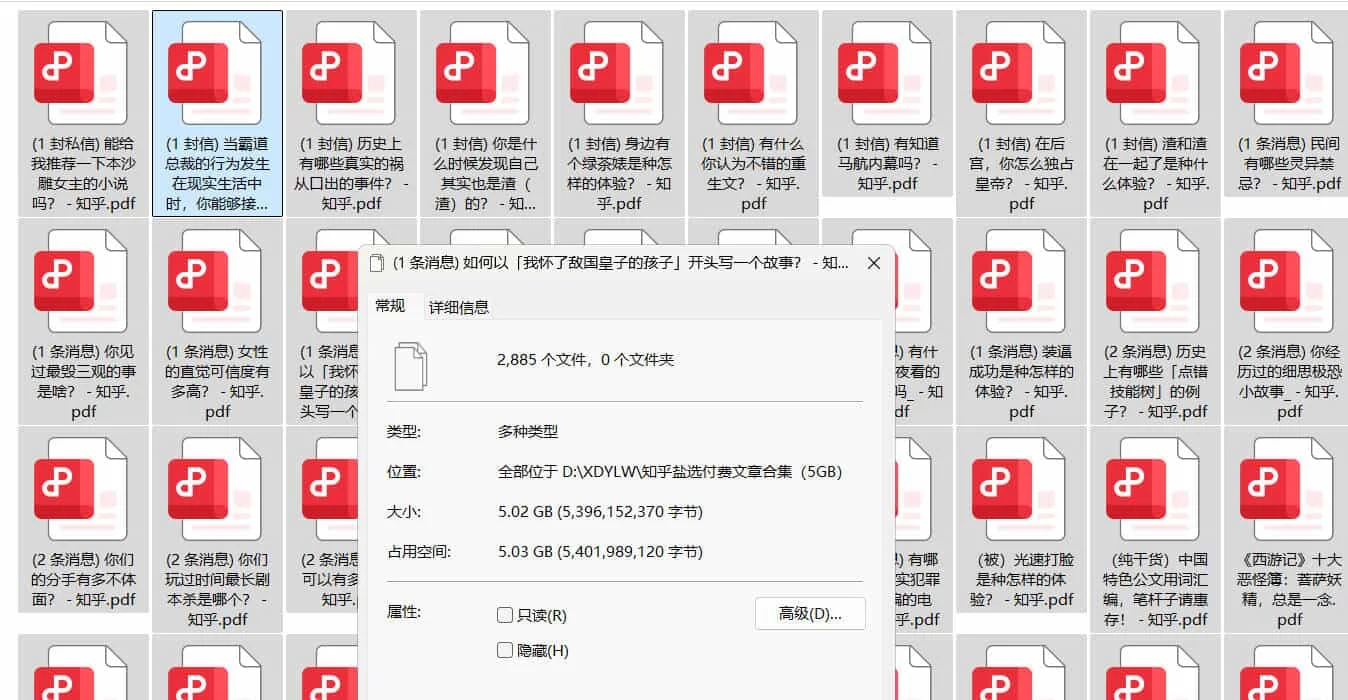The width and height of the screenshot is (1348, 700).
Task: Switch to the 常规 tab
Action: 391,307
